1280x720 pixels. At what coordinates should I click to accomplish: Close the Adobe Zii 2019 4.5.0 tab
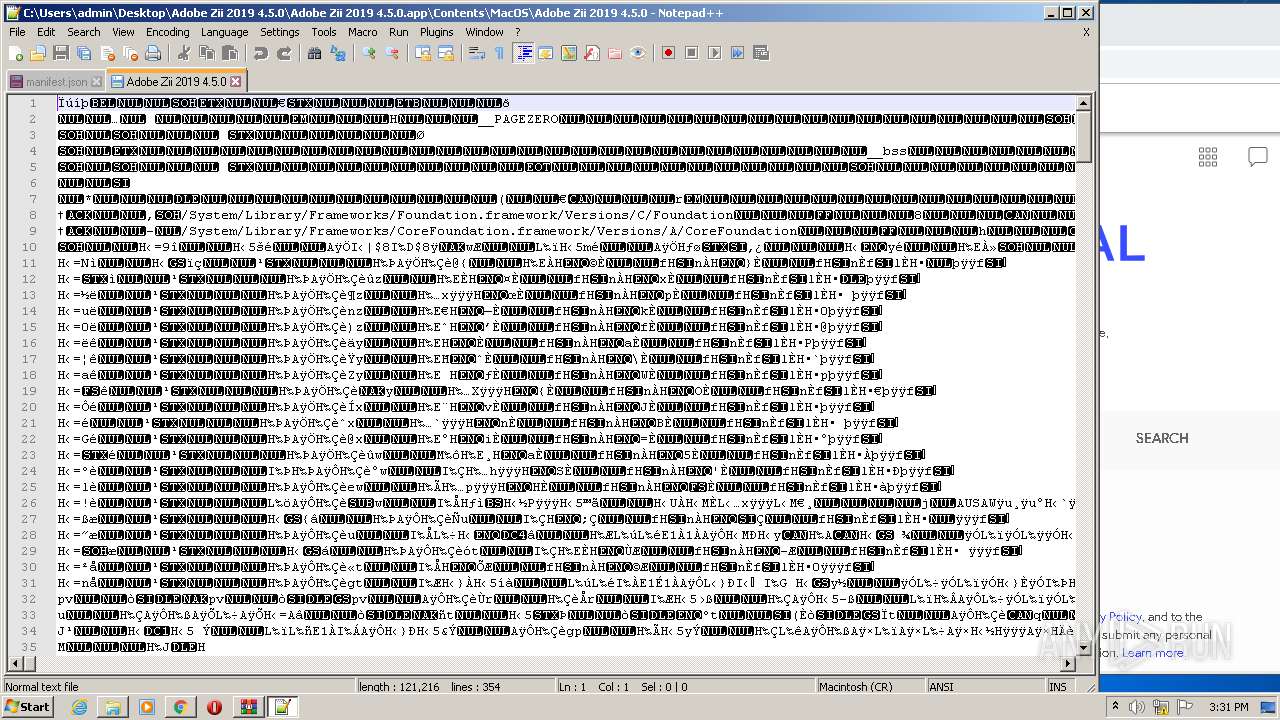[x=235, y=81]
